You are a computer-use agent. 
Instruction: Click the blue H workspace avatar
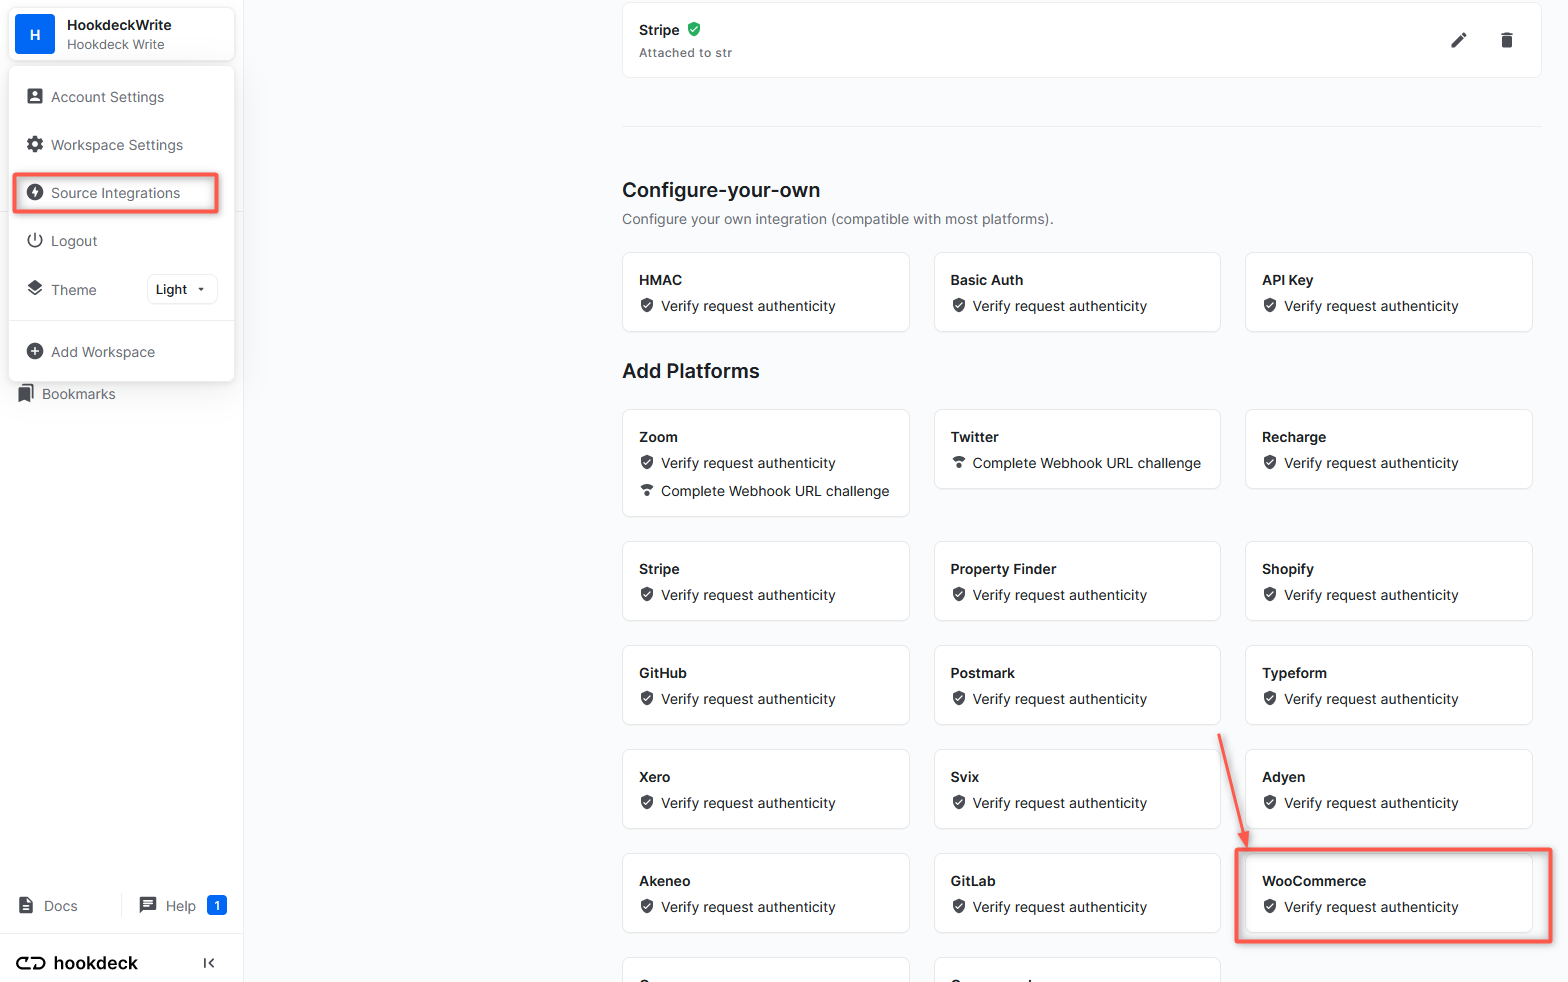(35, 34)
